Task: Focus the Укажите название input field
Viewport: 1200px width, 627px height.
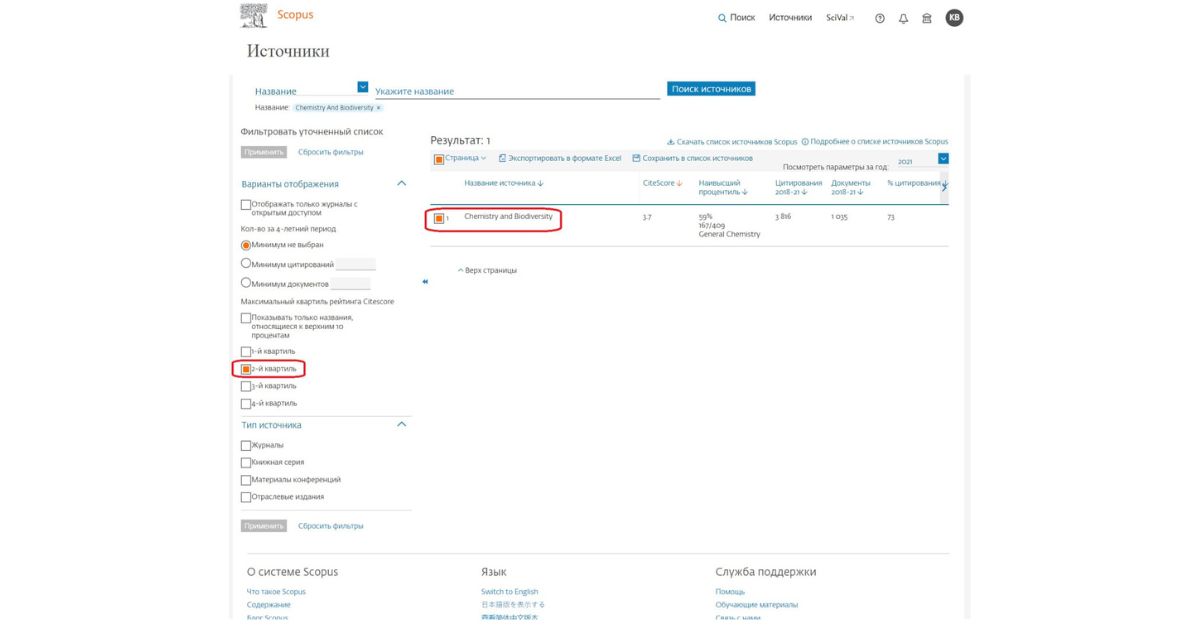Action: 515,91
